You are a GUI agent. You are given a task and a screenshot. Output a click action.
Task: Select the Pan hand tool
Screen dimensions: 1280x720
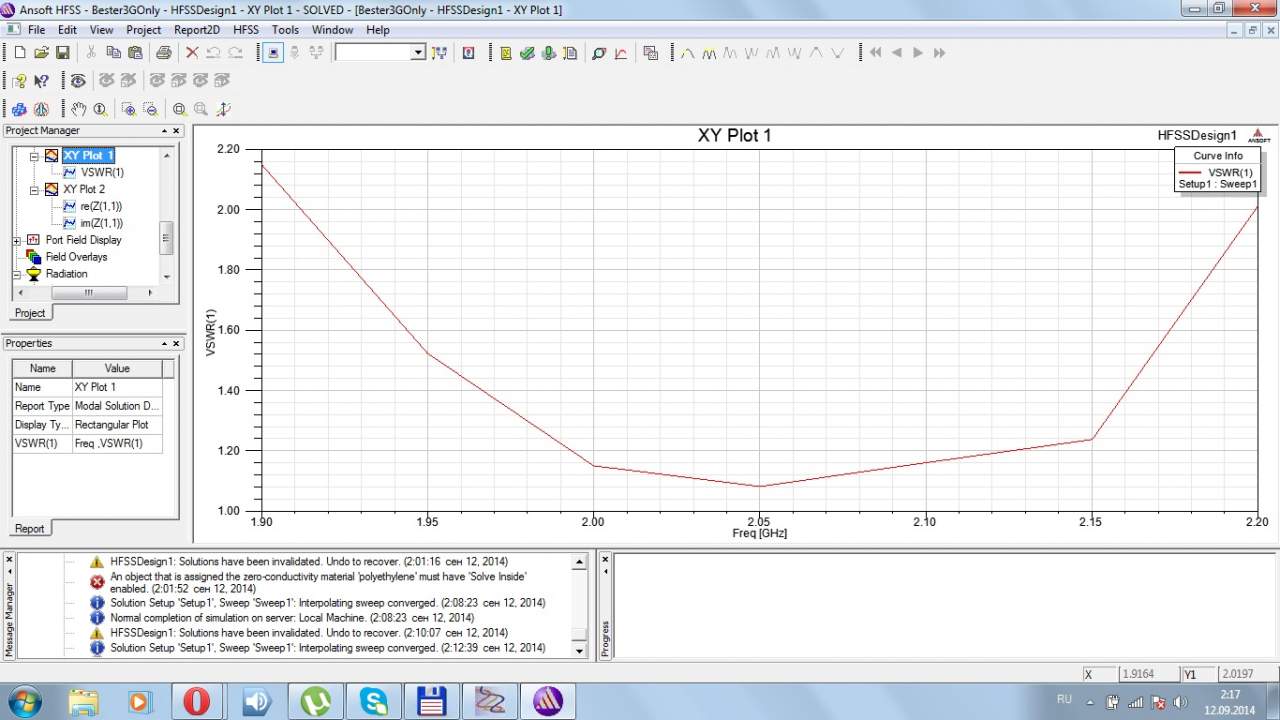tap(78, 109)
